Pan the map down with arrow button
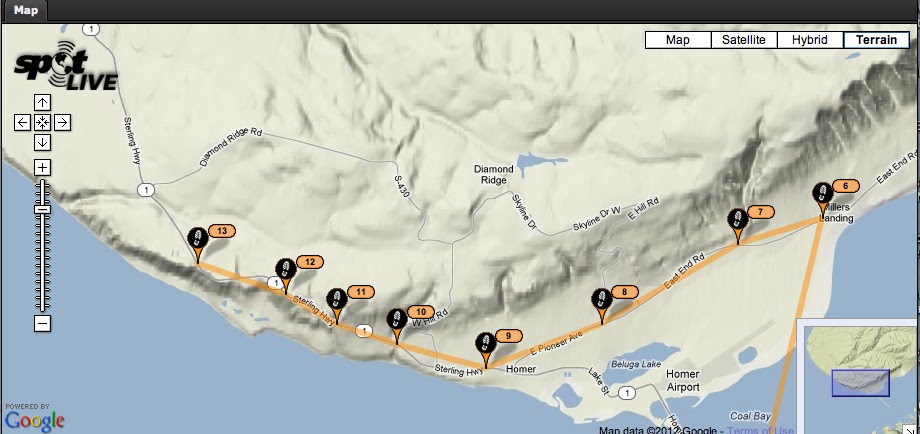Screen dimensions: 920x434 tap(42, 143)
